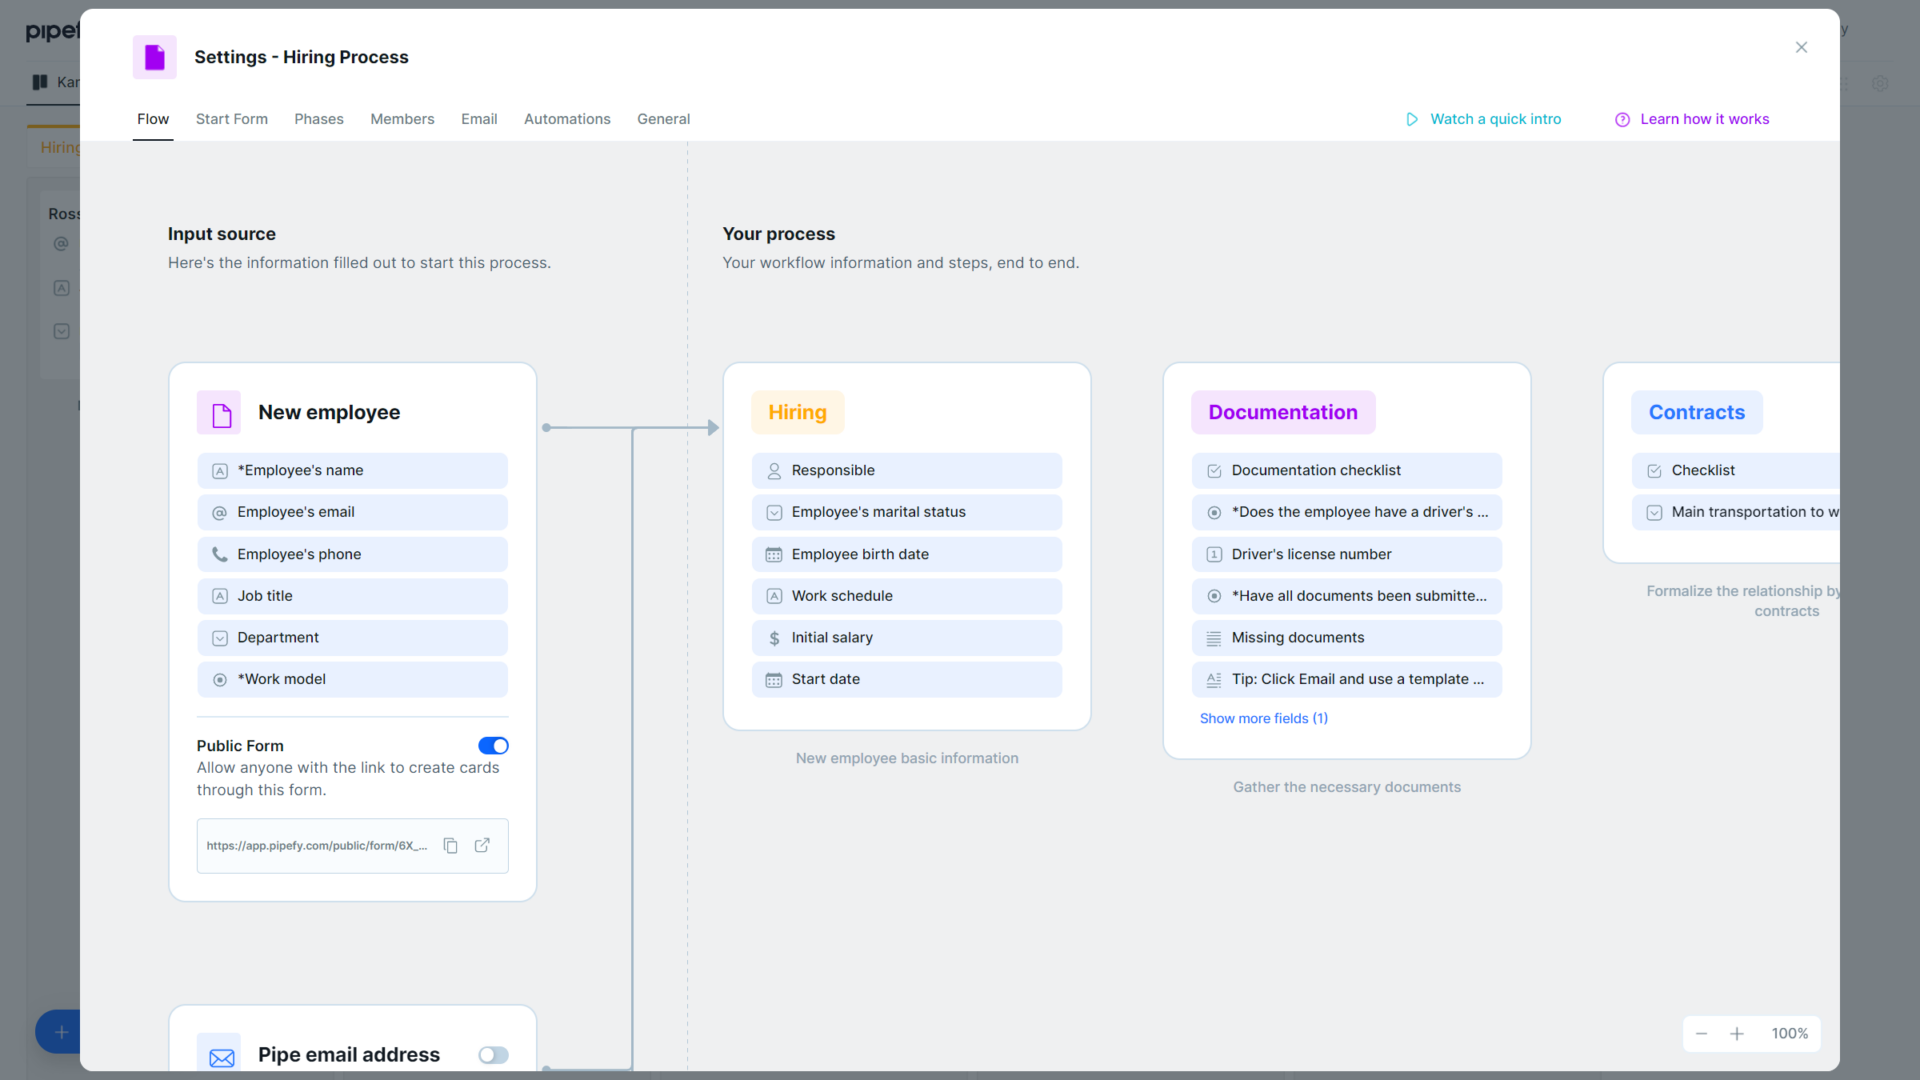Viewport: 1920px width, 1080px height.
Task: Click the checklist icon on Documentation checklist
Action: pos(1213,470)
